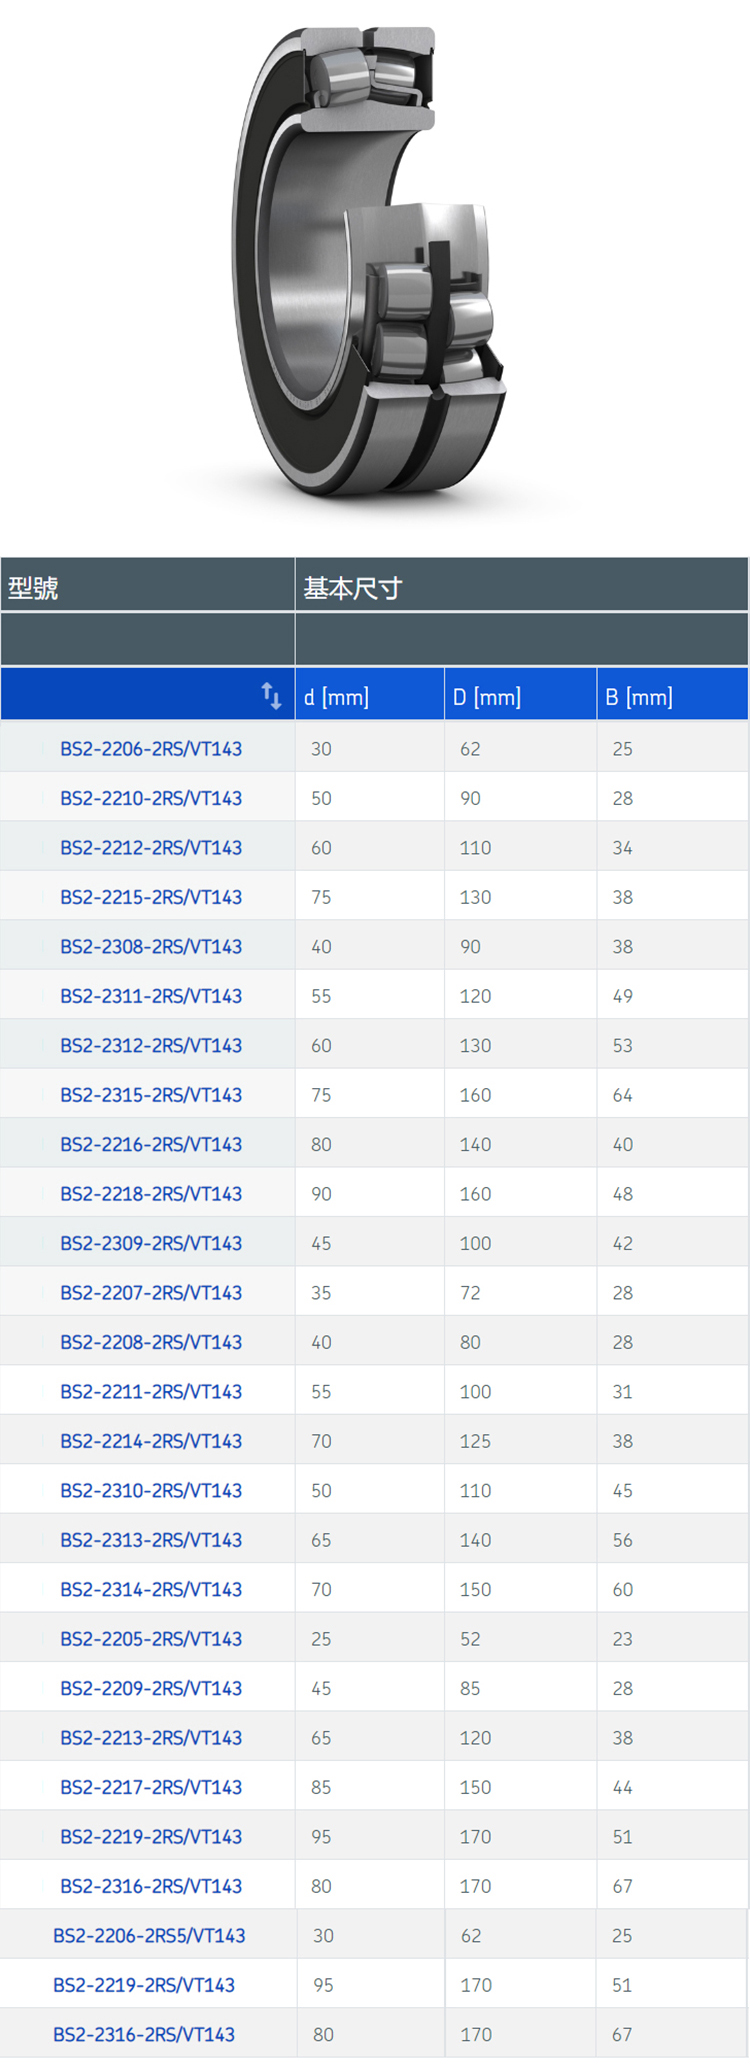
Task: Open the BS2-2315-2RS/VT143 link
Action: click(x=151, y=1095)
